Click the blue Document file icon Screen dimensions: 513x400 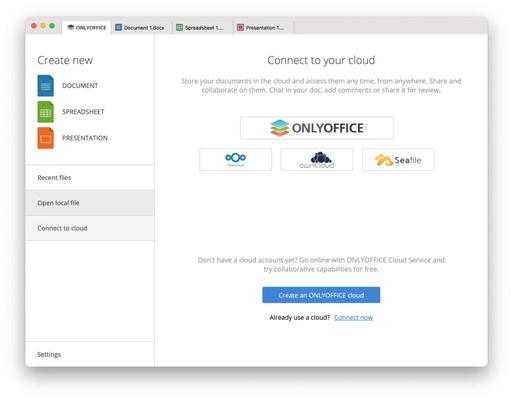[45, 86]
